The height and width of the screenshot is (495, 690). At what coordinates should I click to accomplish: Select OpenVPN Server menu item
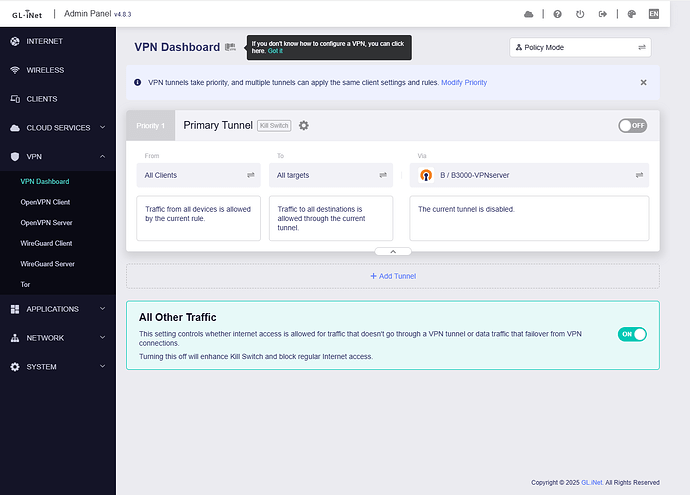coord(46,222)
